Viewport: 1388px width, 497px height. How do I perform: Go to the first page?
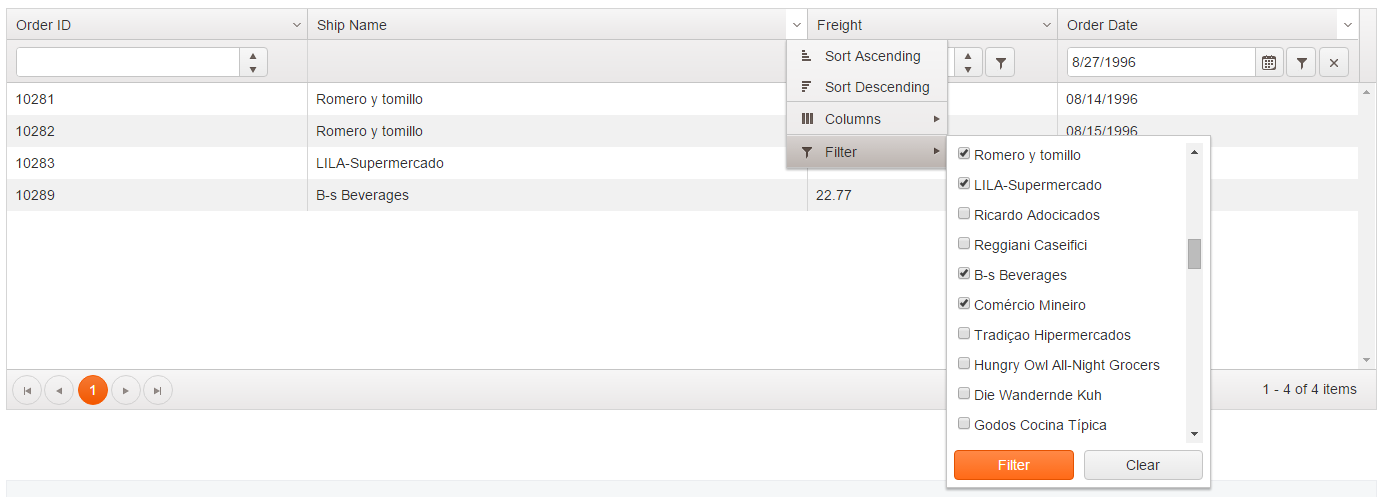pyautogui.click(x=27, y=390)
